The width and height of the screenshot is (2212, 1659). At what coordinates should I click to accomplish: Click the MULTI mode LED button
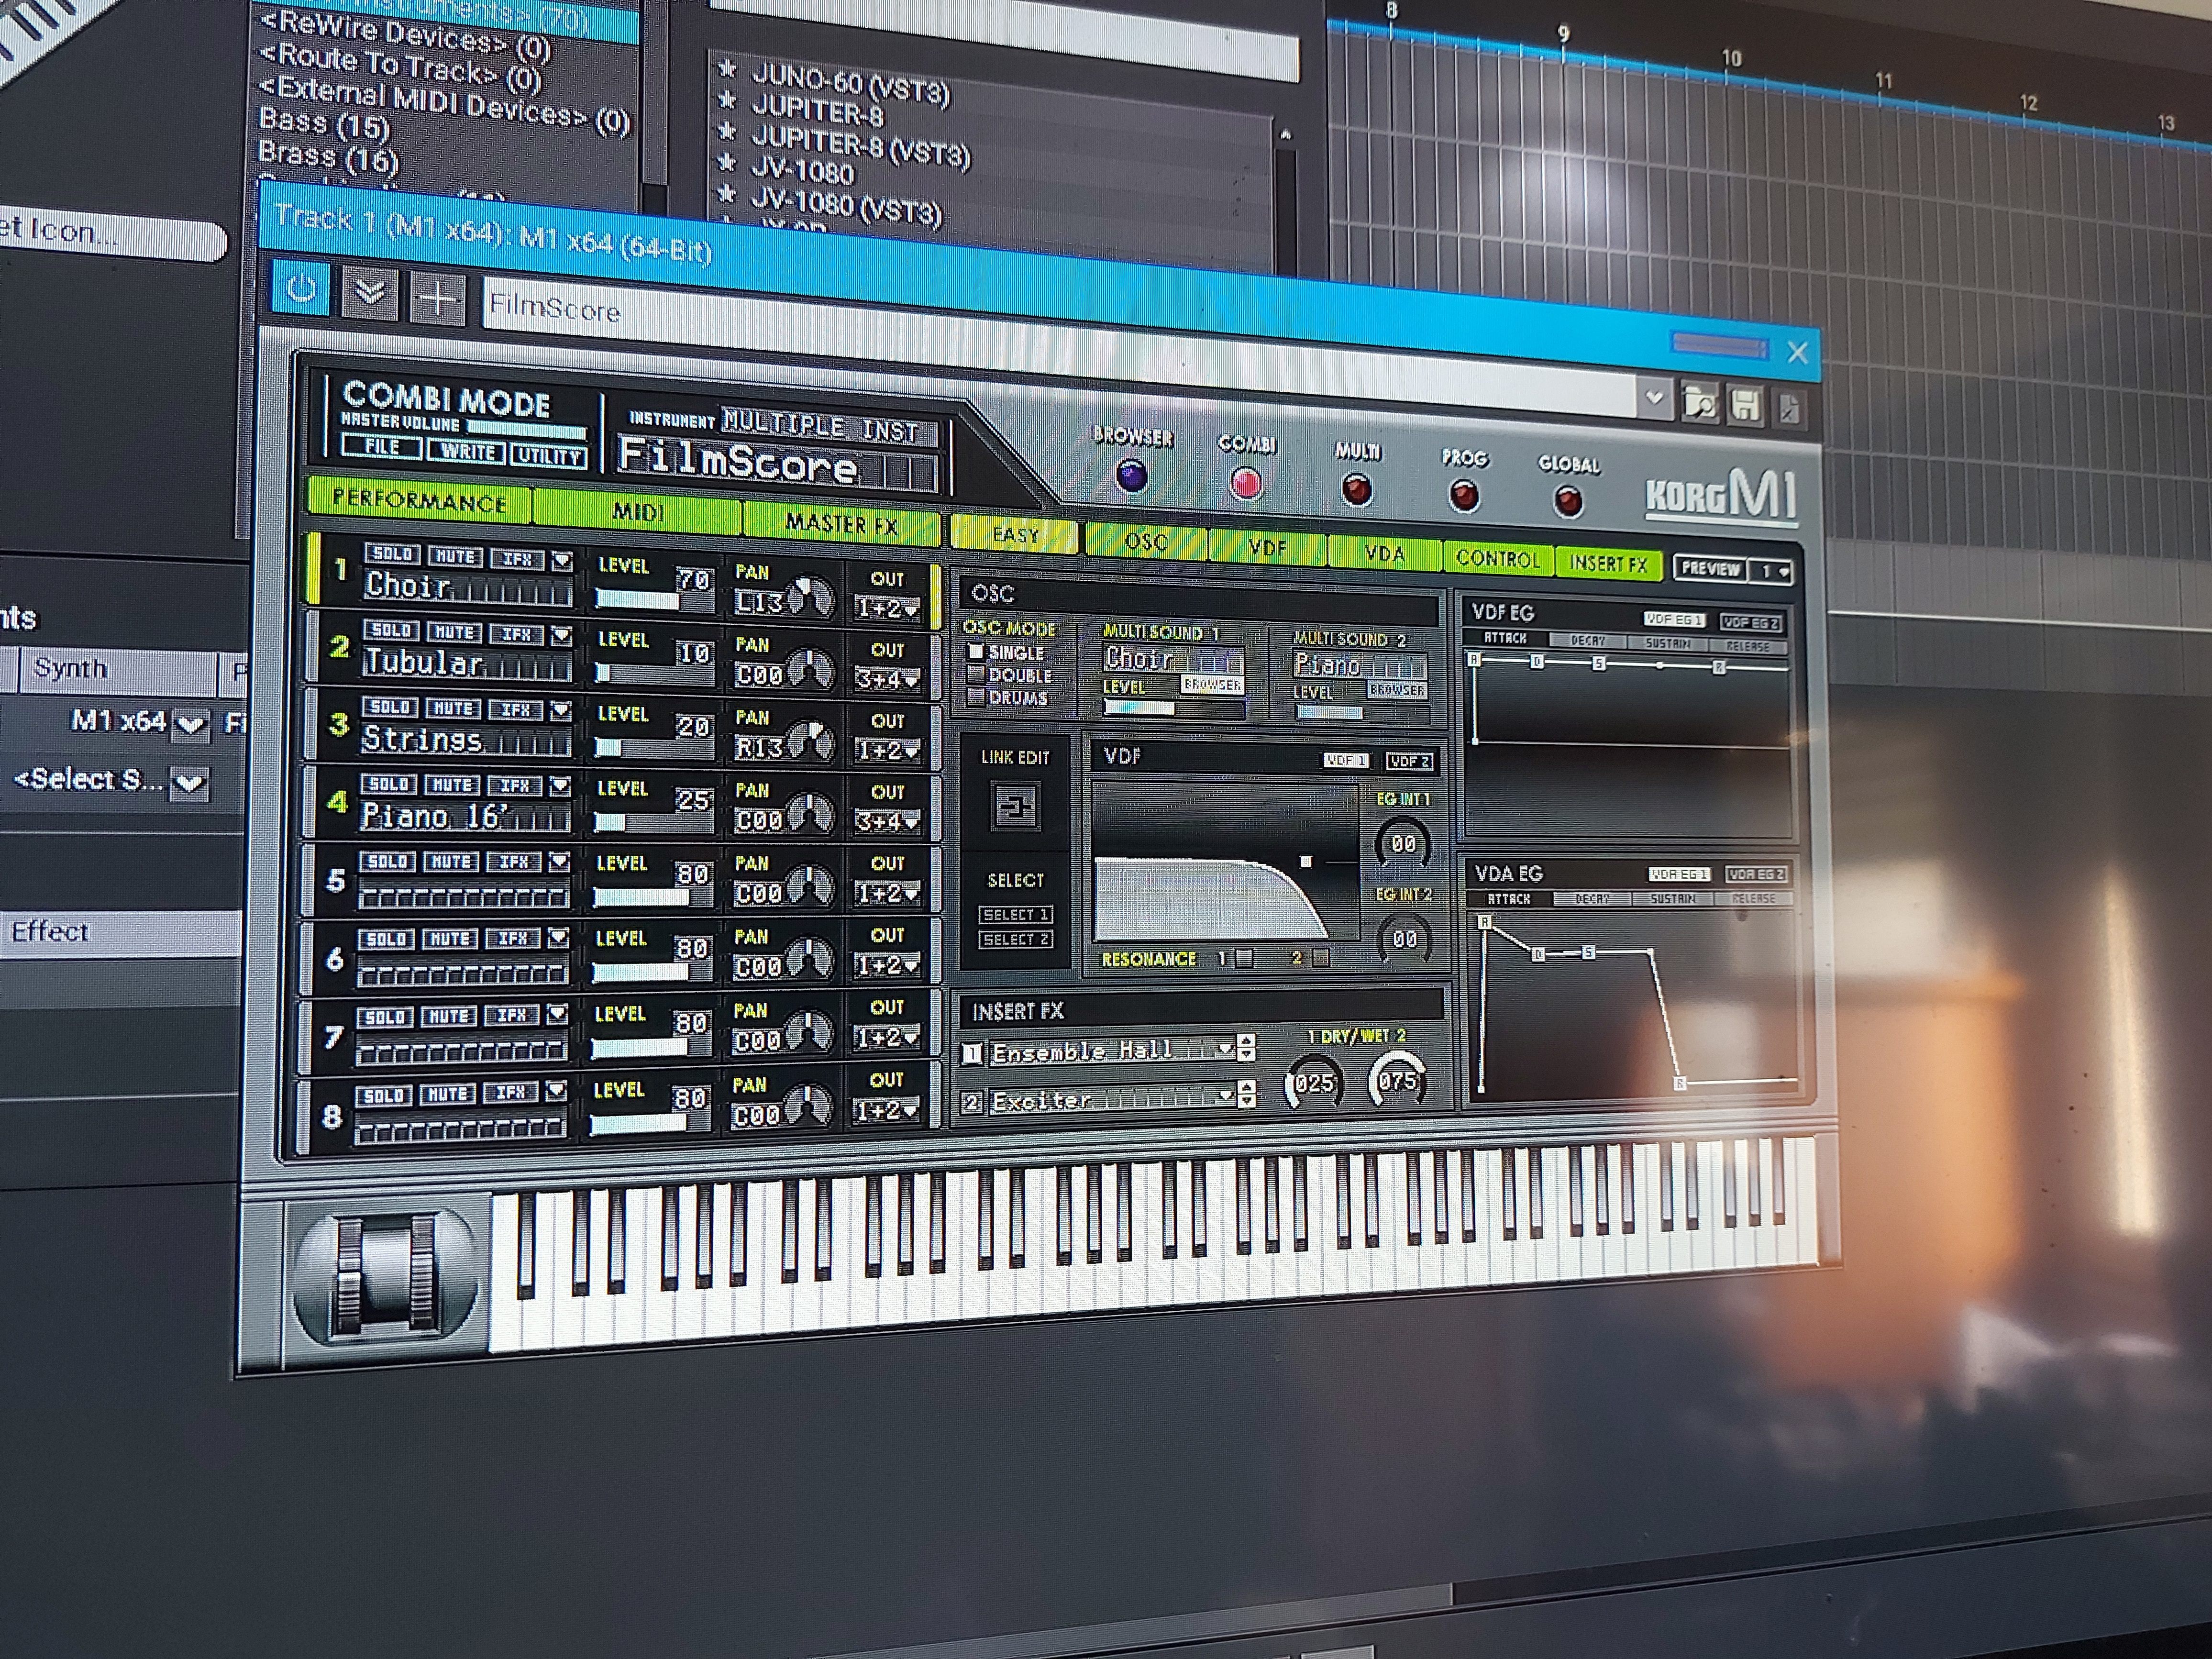point(1356,490)
